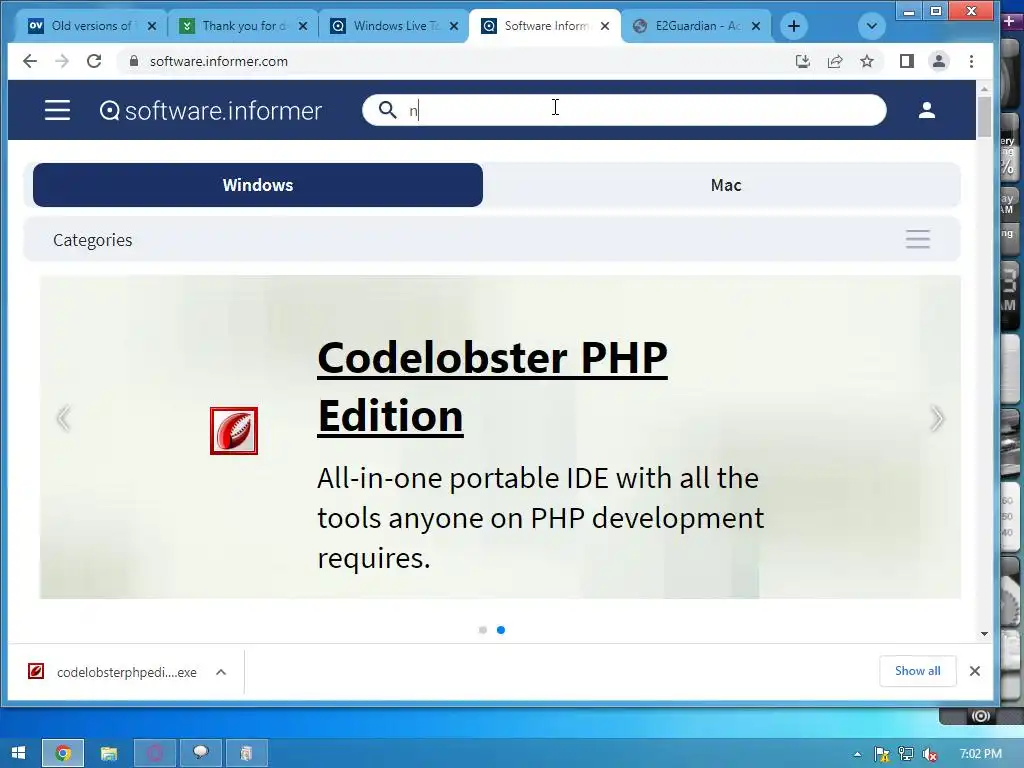Open the Windows Start button
Image resolution: width=1024 pixels, height=768 pixels.
pyautogui.click(x=18, y=753)
